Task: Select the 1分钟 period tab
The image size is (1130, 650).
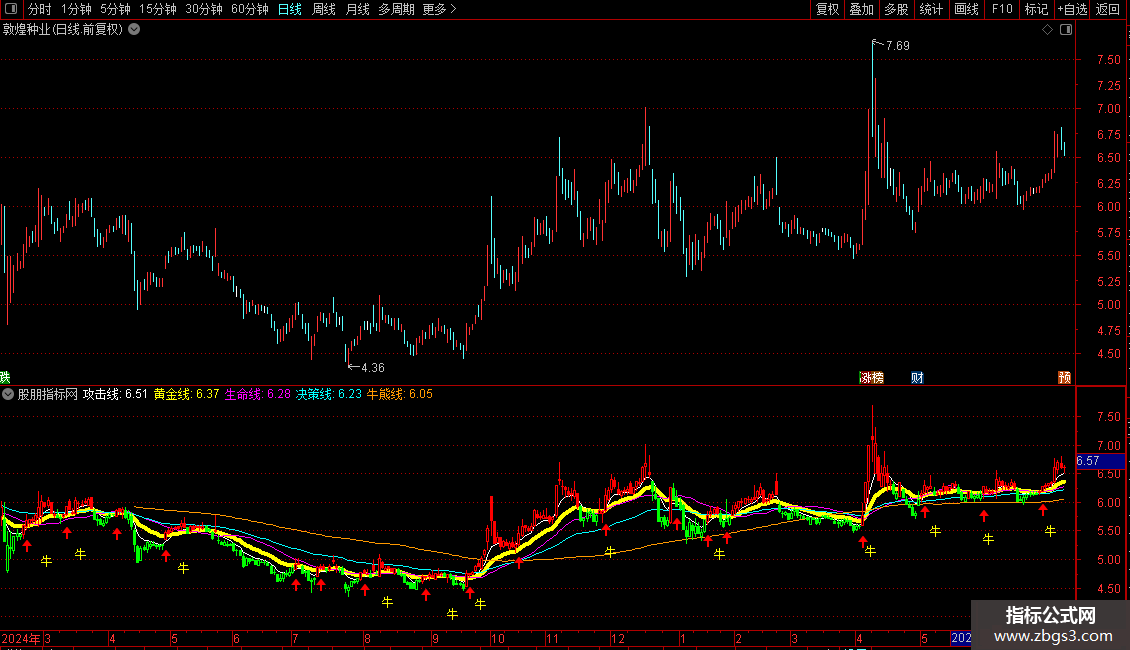Action: tap(76, 9)
